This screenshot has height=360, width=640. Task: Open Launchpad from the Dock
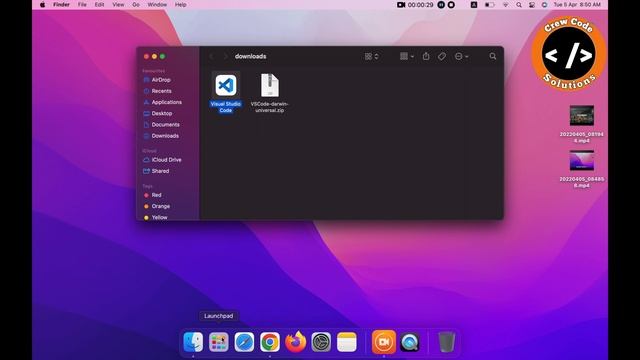(x=219, y=342)
